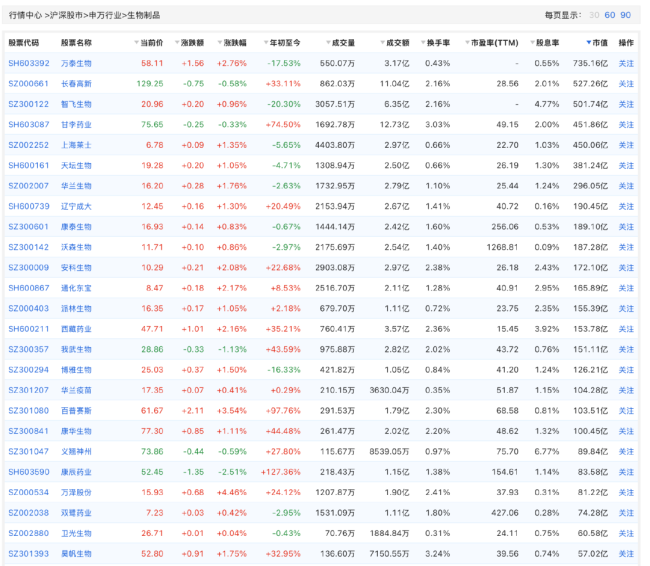
Task: Toggle 关注 for 长春高新
Action: (x=626, y=84)
